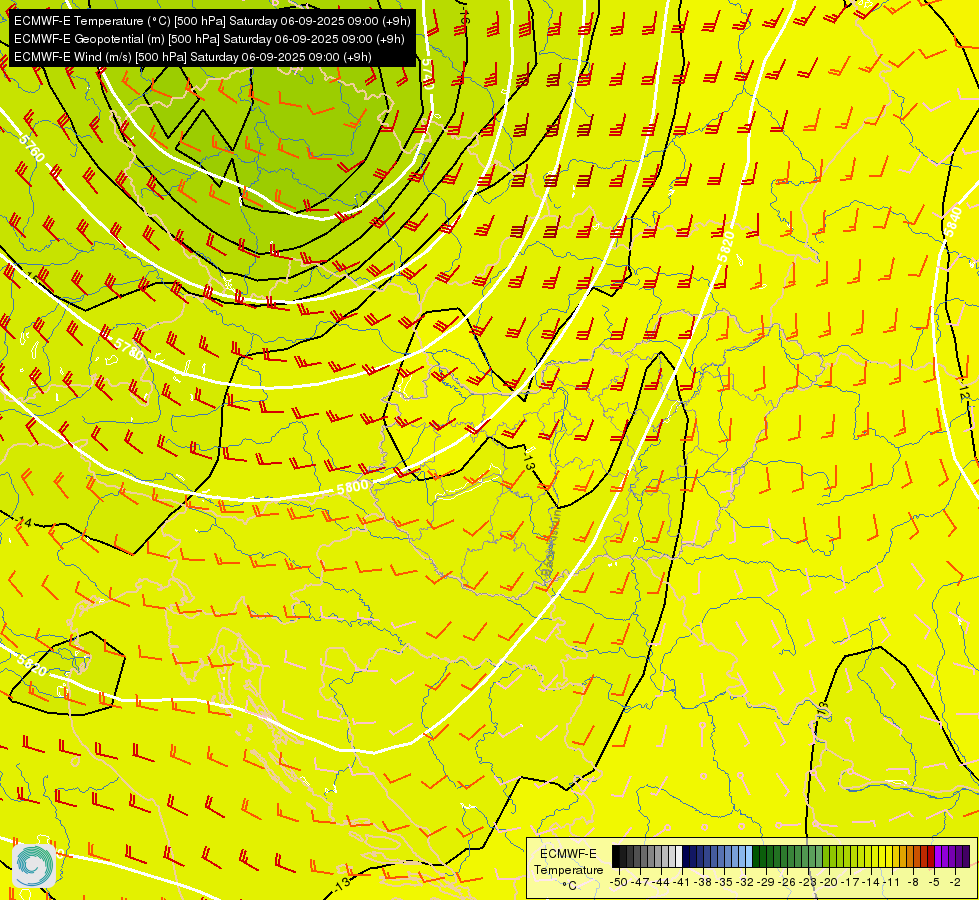The height and width of the screenshot is (900, 979).
Task: Select the ECMWF-E Geopotential (m) title line
Action: pyautogui.click(x=209, y=39)
